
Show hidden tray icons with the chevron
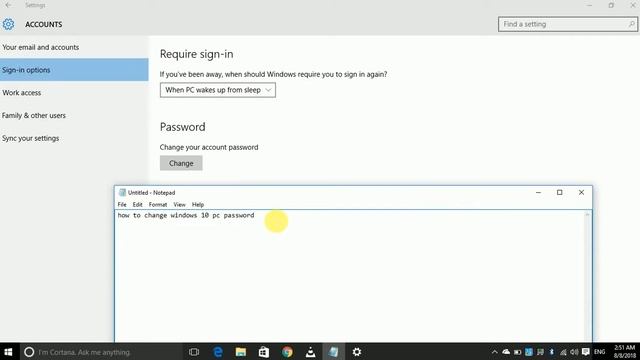(x=495, y=352)
